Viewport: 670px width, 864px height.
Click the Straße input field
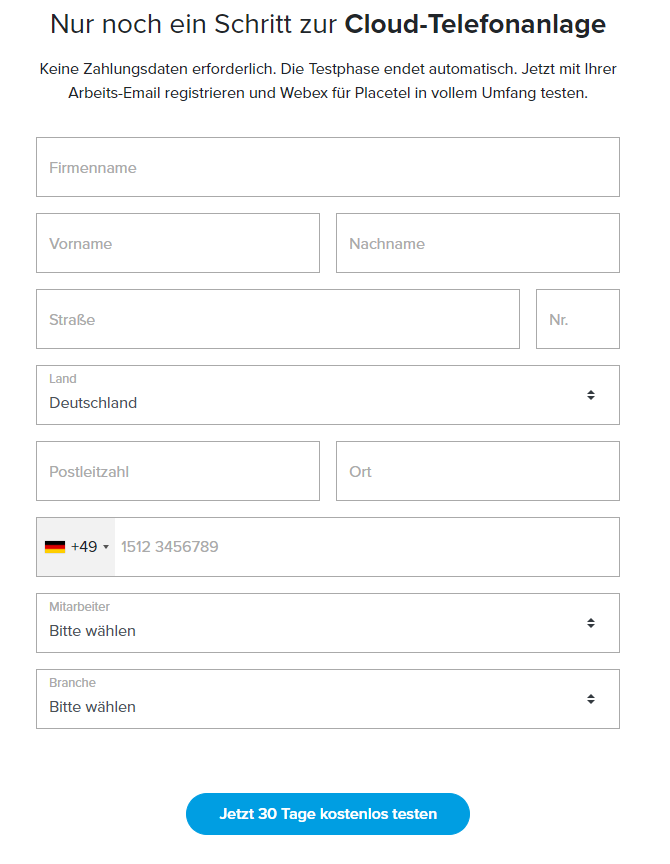pyautogui.click(x=278, y=319)
